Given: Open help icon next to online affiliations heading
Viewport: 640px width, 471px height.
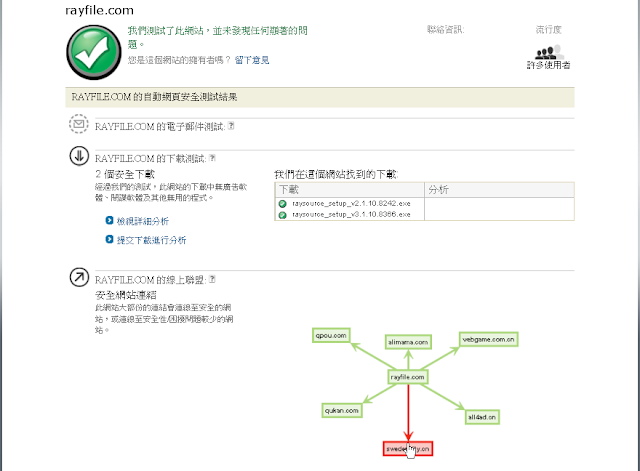Looking at the screenshot, I should click(212, 279).
